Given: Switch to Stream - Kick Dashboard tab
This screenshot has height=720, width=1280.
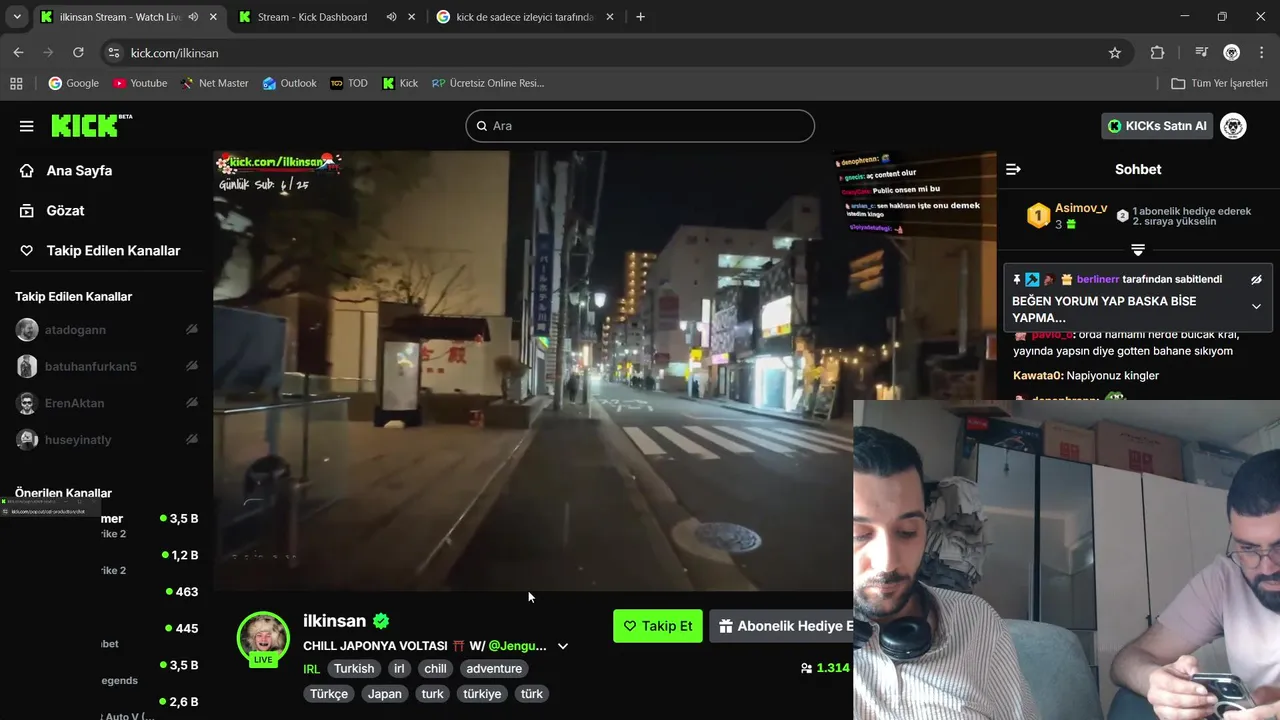Looking at the screenshot, I should [x=312, y=17].
